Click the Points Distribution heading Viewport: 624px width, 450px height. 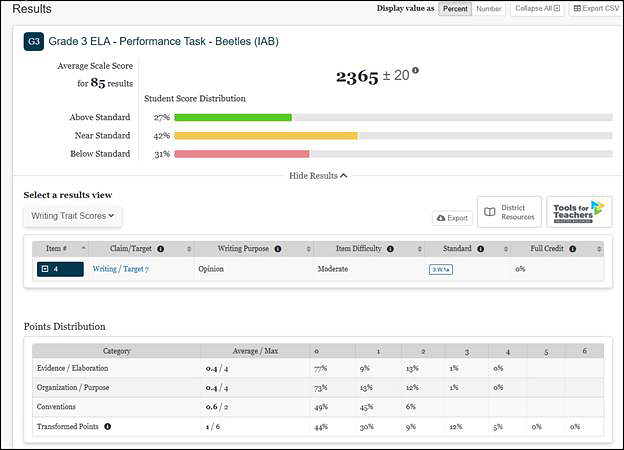(64, 327)
